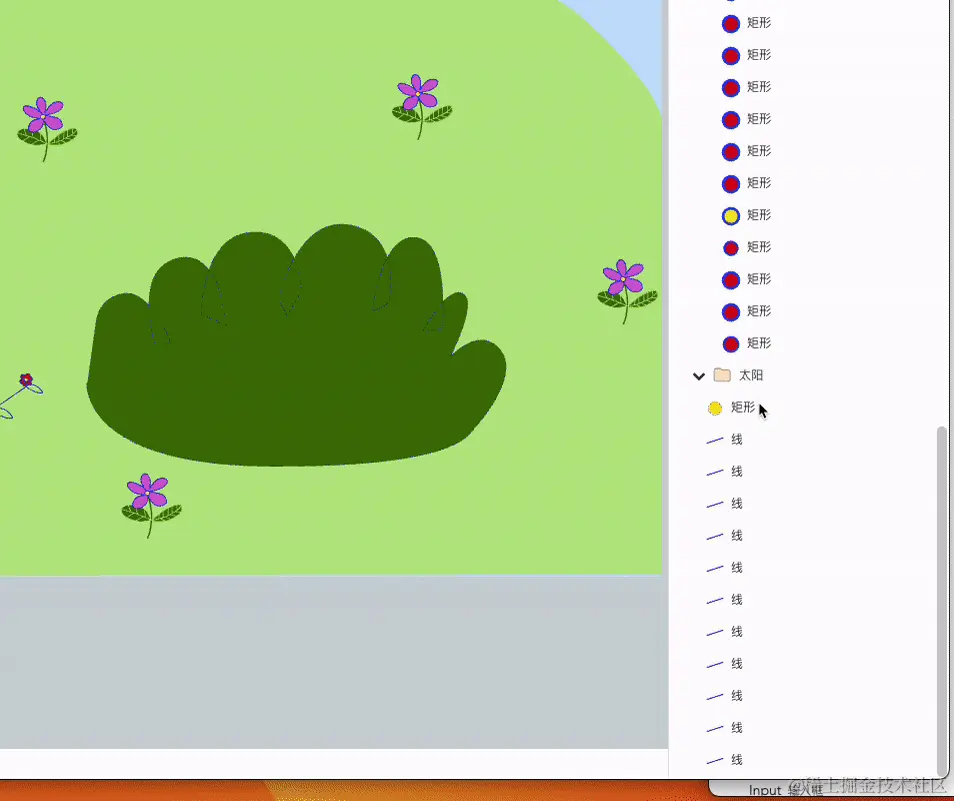954x801 pixels.
Task: Click the line icon of the bottommost 线 layer
Action: tap(715, 759)
